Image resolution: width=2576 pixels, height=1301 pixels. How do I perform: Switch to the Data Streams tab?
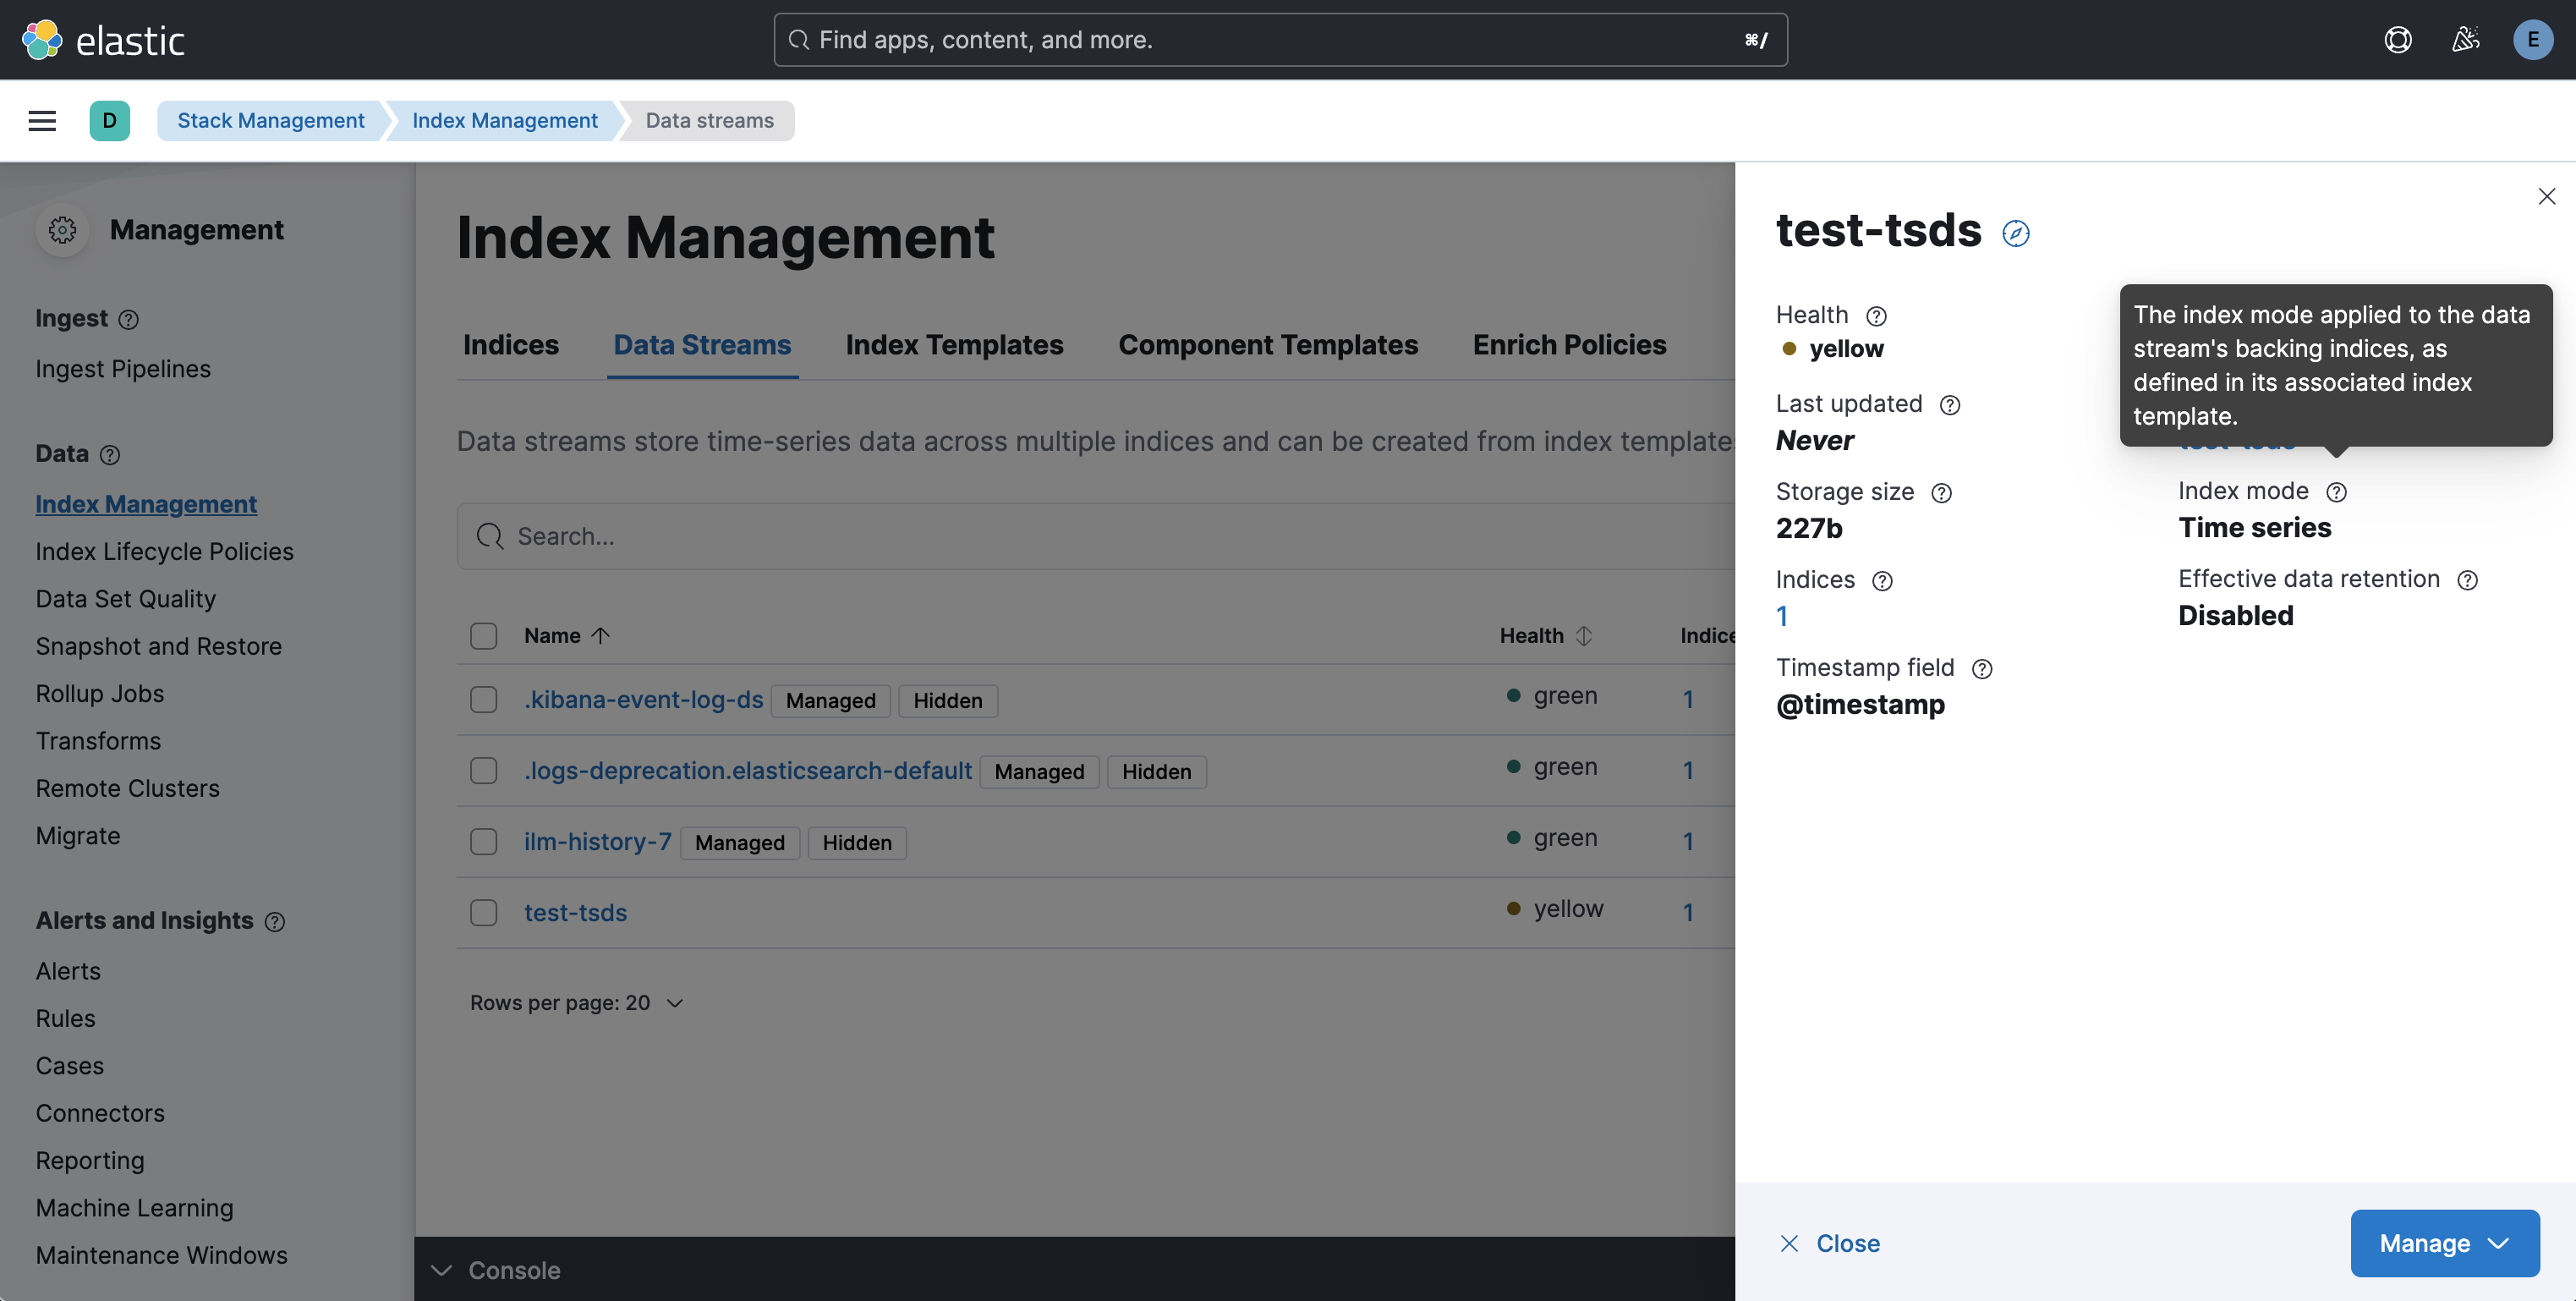pyautogui.click(x=702, y=345)
